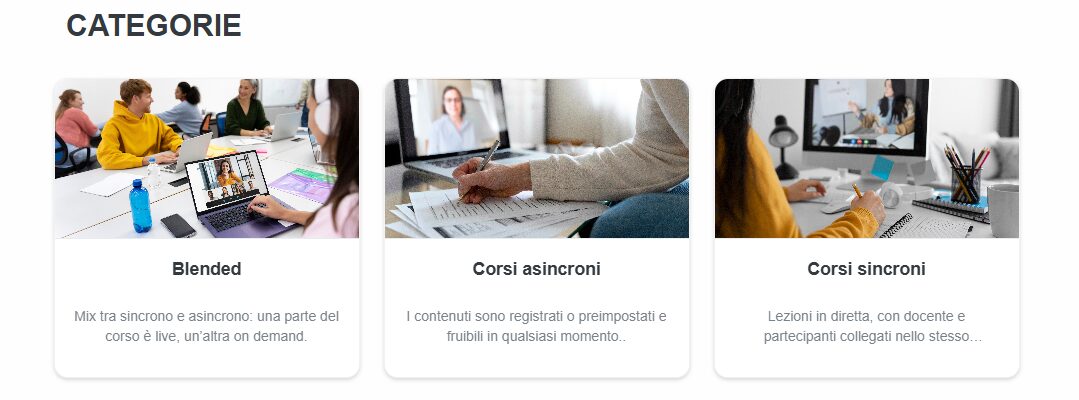Click the purple laptop video call screen

[227, 180]
